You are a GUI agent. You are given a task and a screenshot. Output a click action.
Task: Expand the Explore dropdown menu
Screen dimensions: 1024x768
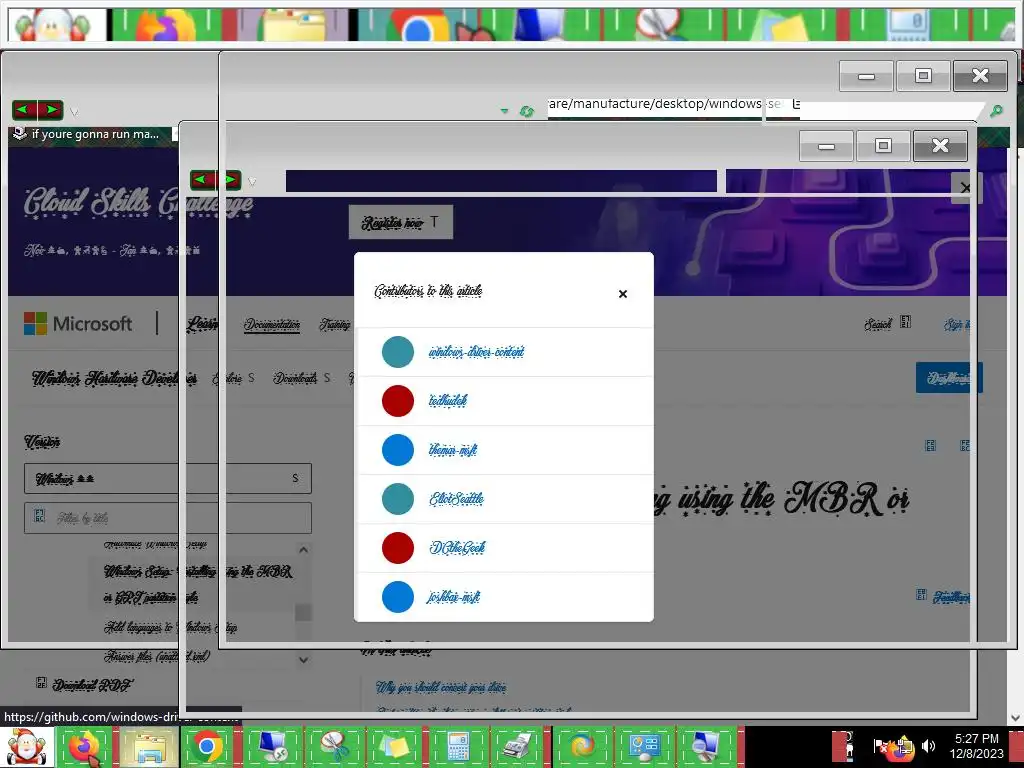[233, 378]
